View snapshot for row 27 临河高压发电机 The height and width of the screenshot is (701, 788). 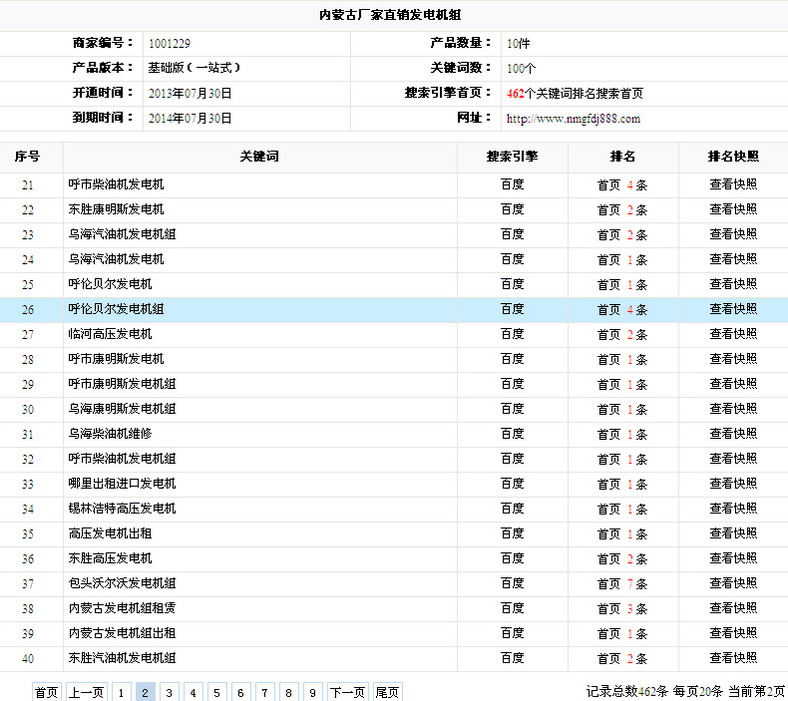click(x=733, y=334)
